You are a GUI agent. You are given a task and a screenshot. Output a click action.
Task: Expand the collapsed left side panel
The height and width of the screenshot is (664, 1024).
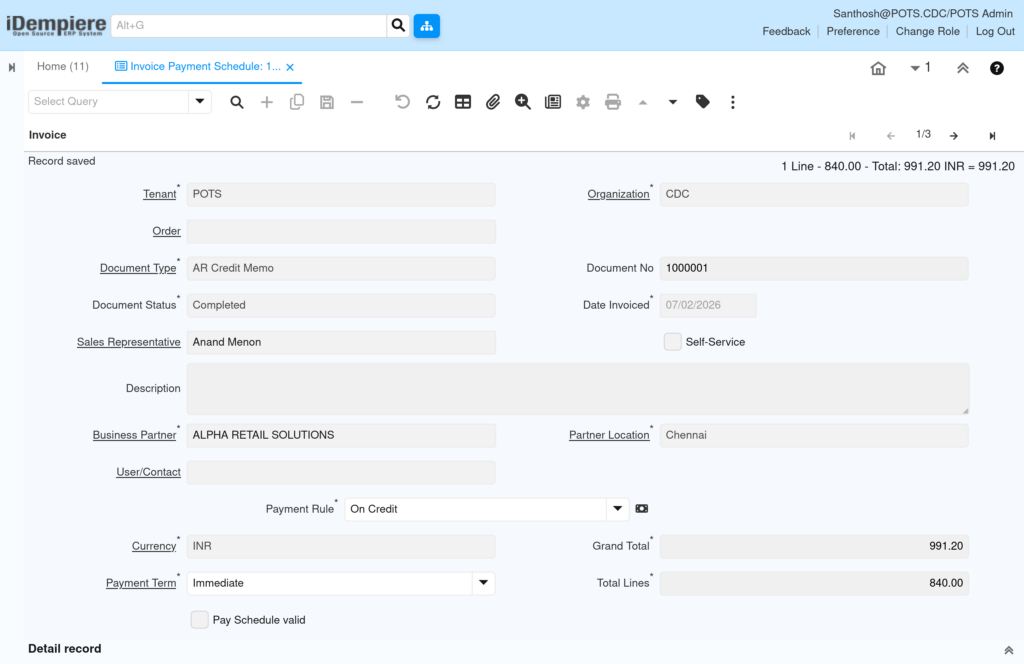click(12, 67)
